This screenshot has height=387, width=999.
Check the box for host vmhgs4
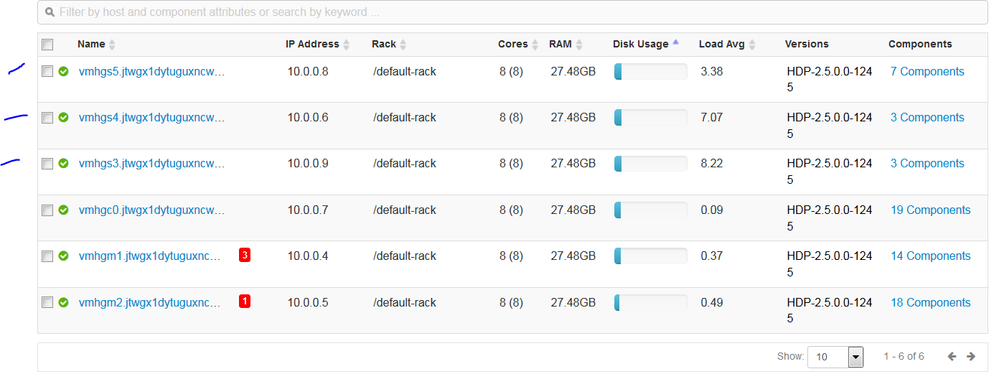tap(47, 117)
